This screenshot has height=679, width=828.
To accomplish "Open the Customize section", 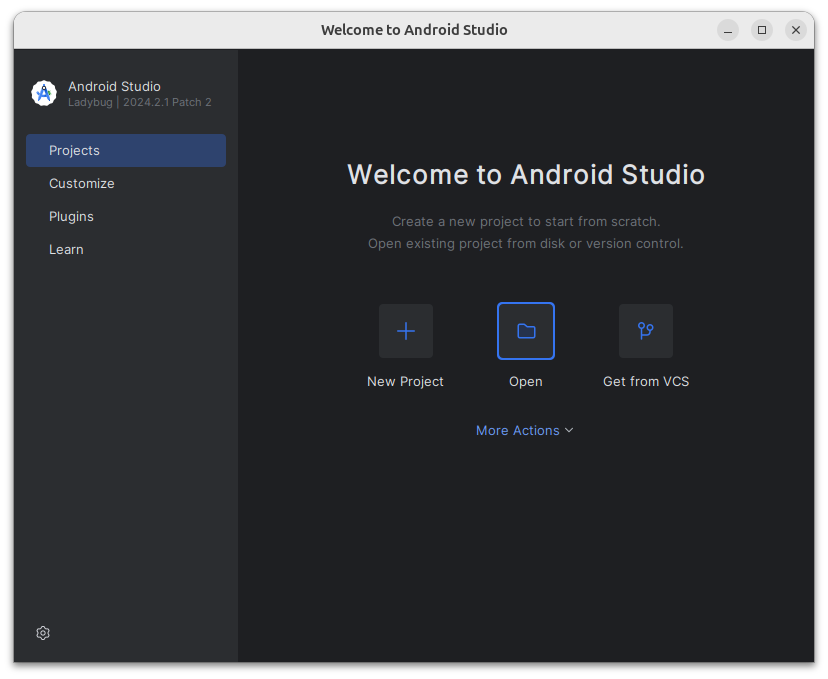I will pyautogui.click(x=82, y=183).
